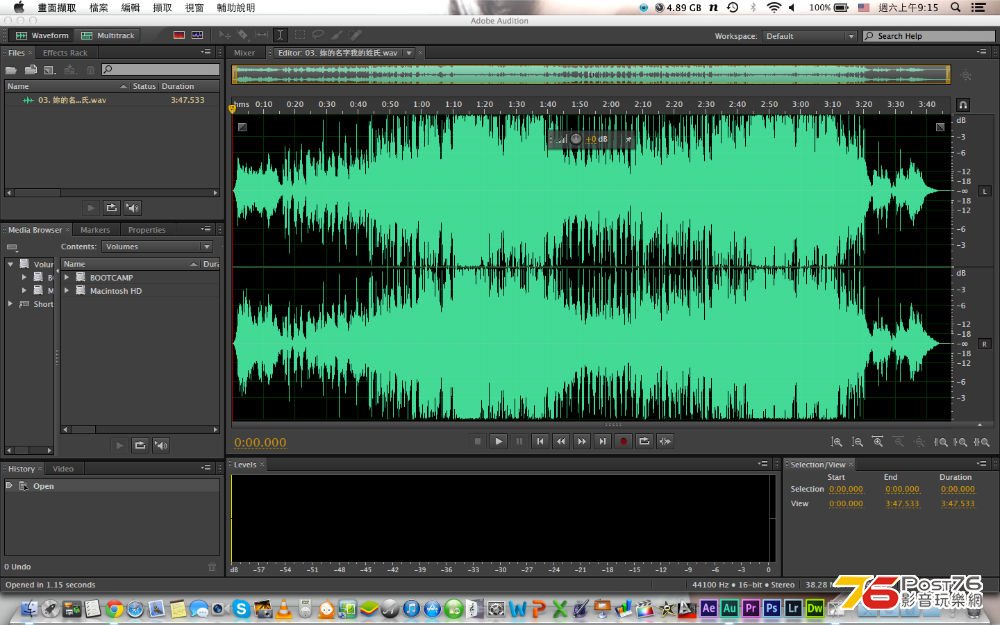Switch to Waveform view

[x=43, y=35]
